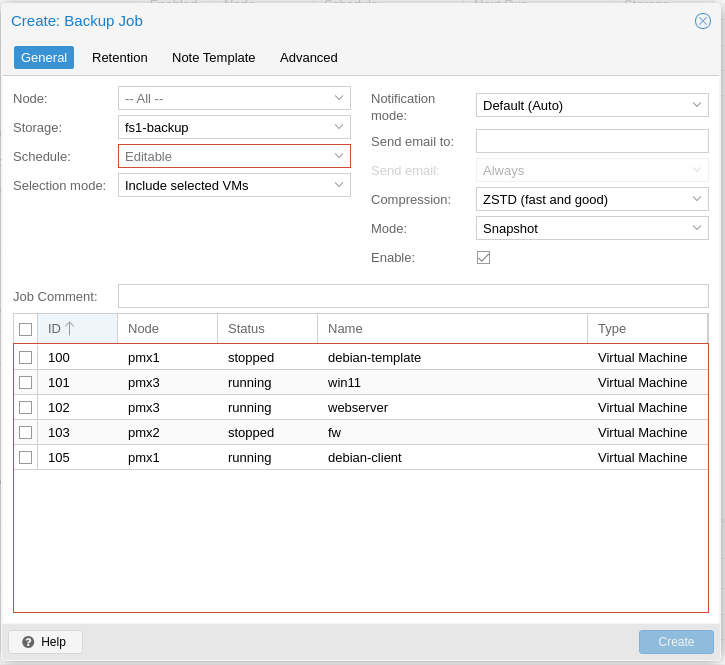Expand the backup Mode Snapshot dropdown
The width and height of the screenshot is (725, 665).
[697, 228]
